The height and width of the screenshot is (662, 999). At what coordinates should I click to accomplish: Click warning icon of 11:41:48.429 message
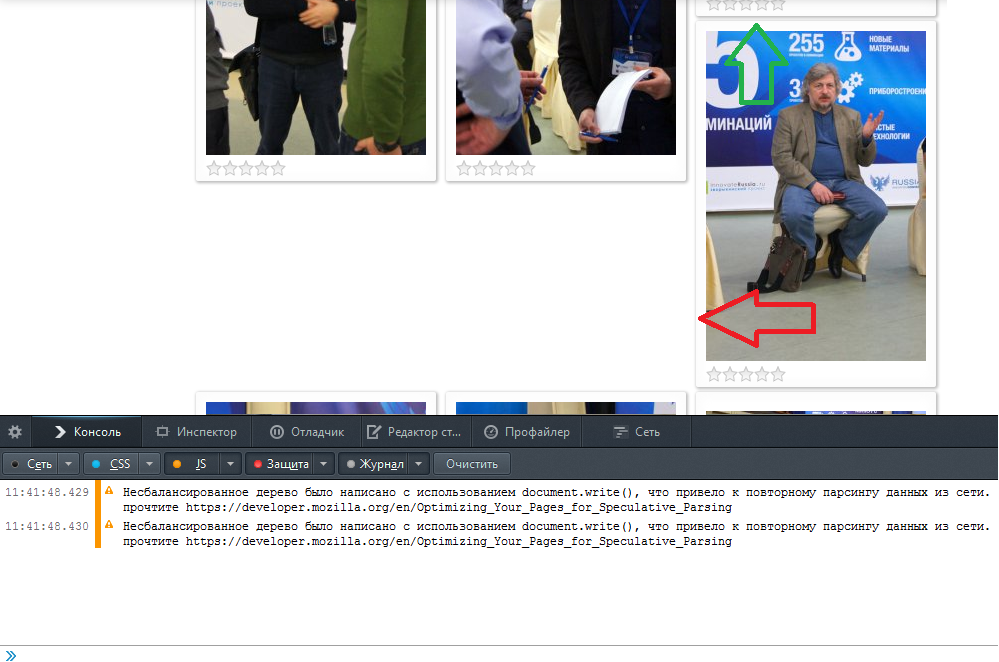[x=109, y=491]
